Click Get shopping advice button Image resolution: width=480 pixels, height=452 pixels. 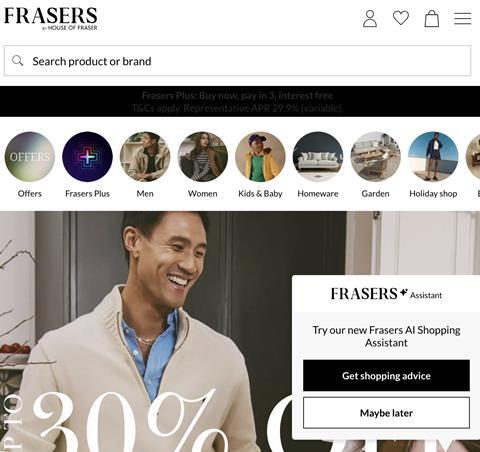[386, 376]
